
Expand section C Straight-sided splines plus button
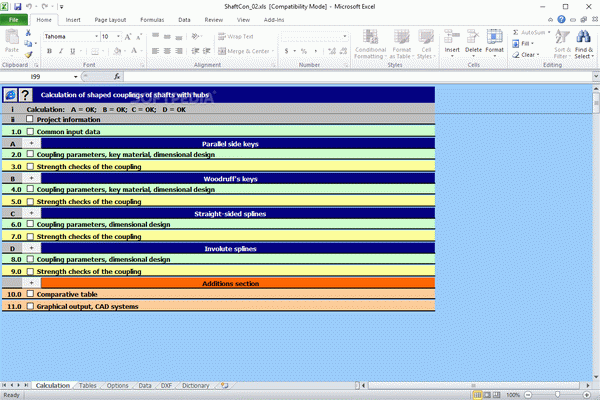31,213
